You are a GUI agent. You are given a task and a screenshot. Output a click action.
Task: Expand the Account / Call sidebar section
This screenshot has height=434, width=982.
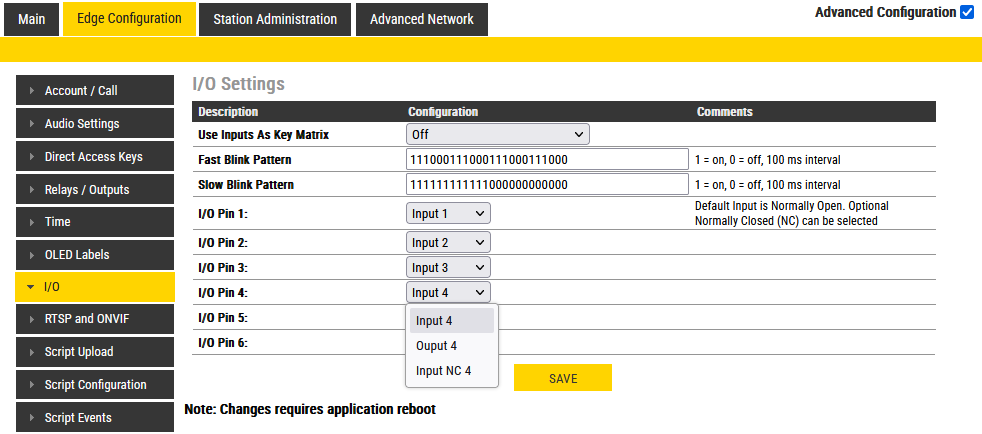(x=95, y=91)
